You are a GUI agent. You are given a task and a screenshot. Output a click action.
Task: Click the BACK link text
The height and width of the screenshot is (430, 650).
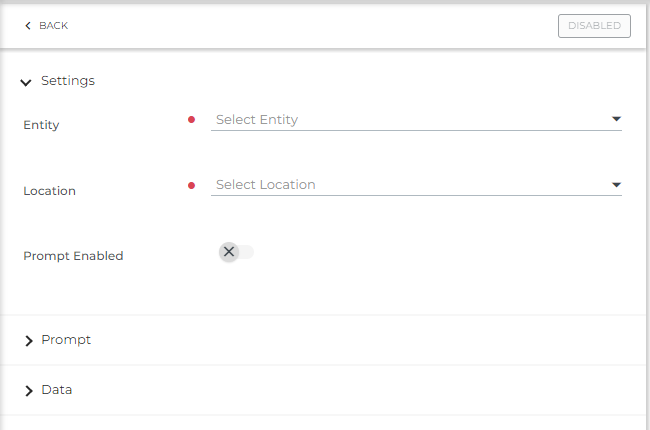click(x=53, y=26)
